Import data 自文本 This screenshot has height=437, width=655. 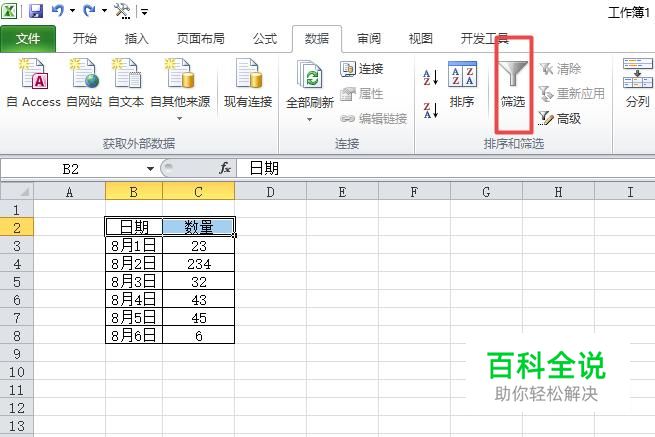tap(126, 83)
